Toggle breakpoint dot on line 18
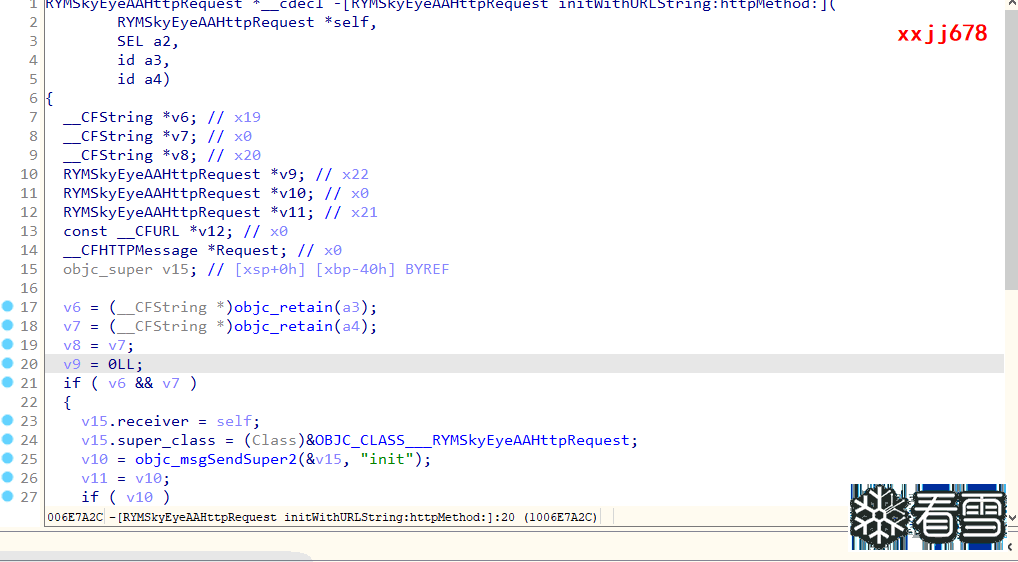This screenshot has width=1018, height=562. pyautogui.click(x=7, y=325)
